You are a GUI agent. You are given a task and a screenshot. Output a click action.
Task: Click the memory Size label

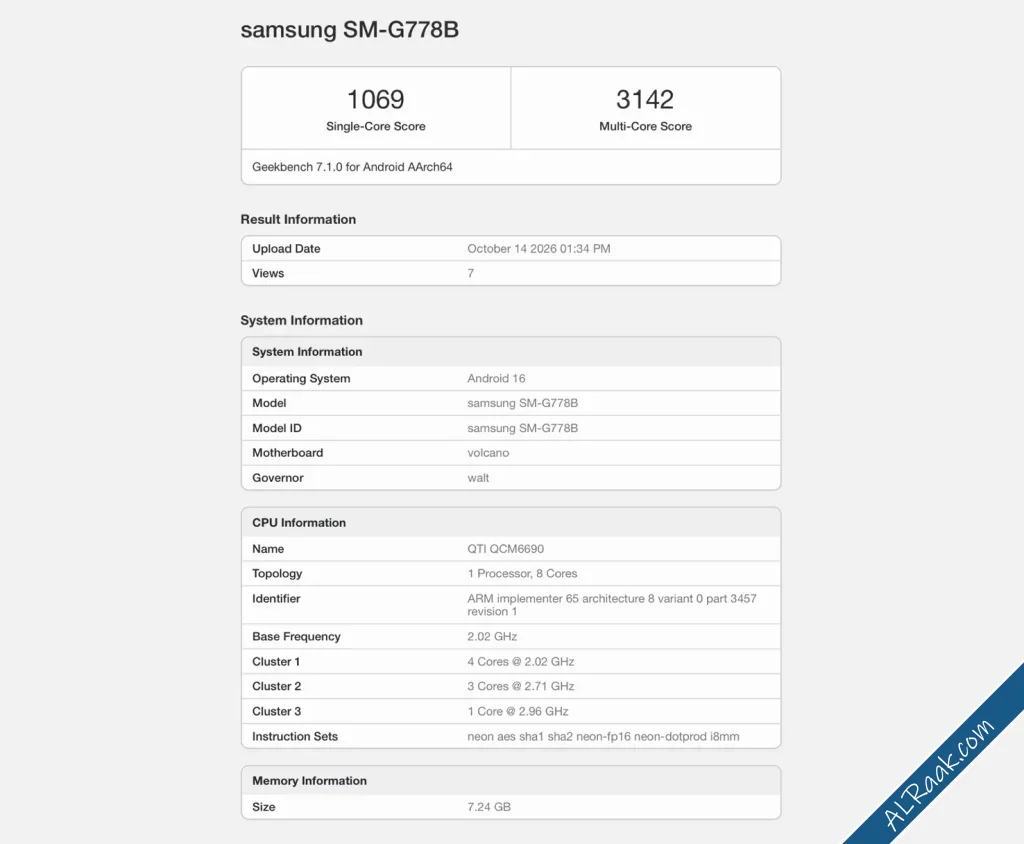[x=264, y=807]
